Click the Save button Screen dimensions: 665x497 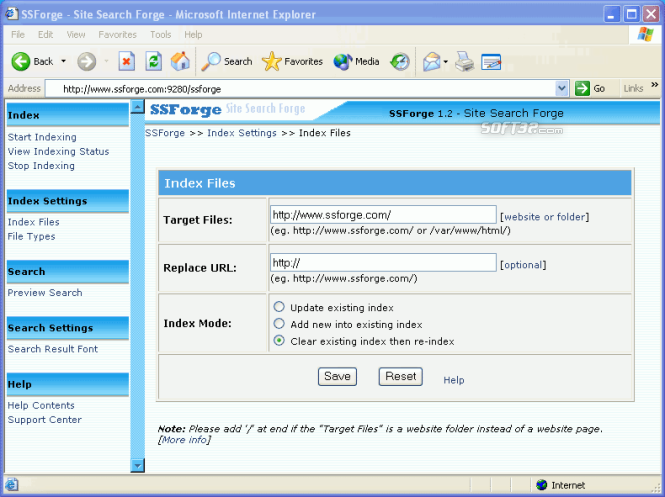[x=337, y=377]
